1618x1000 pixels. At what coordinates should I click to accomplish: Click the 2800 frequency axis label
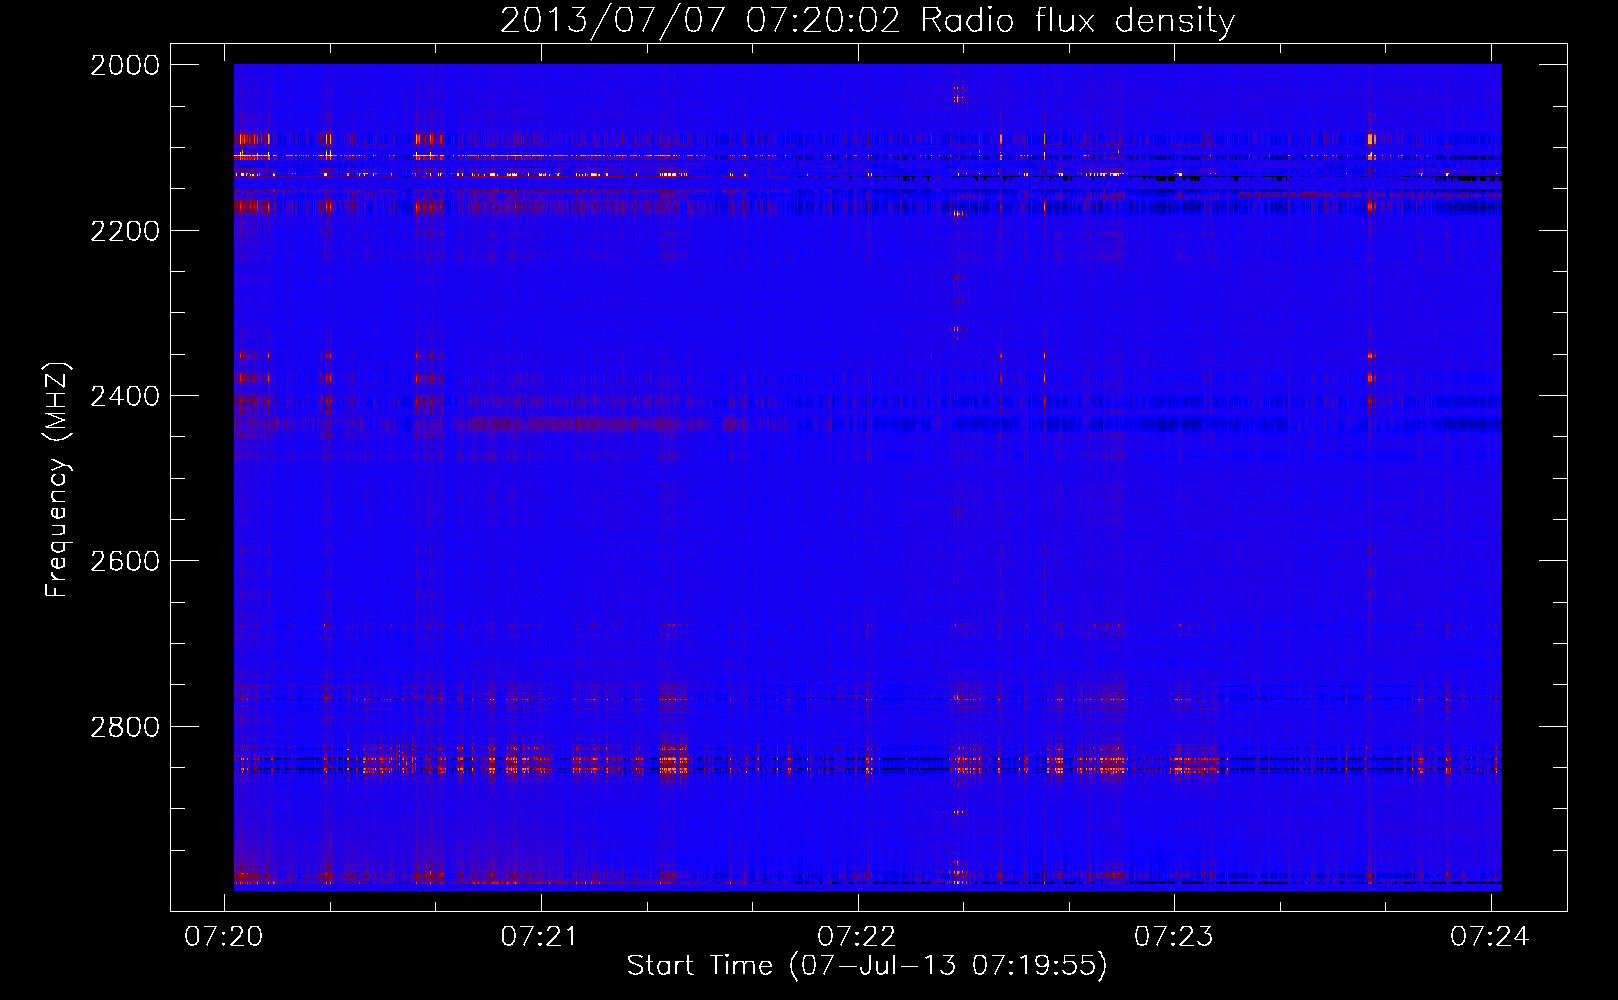coord(125,727)
